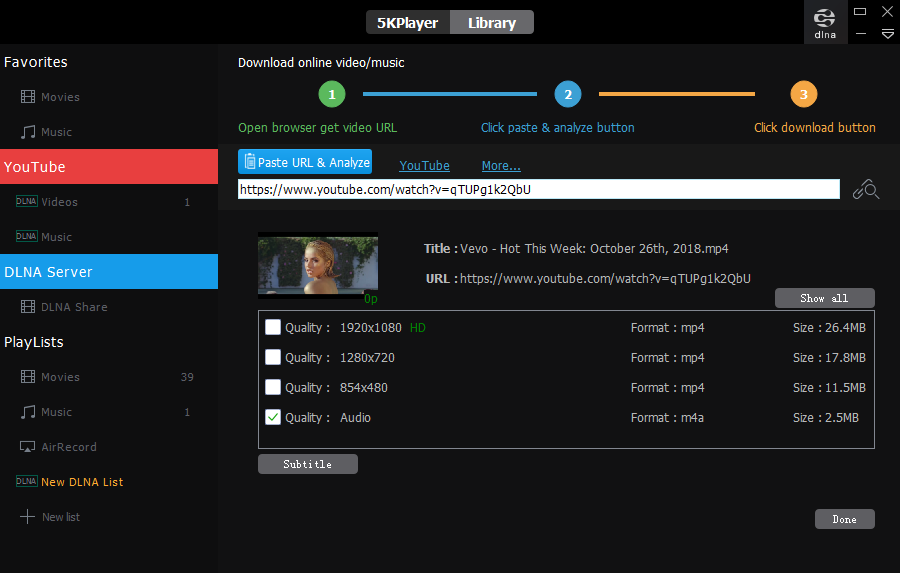Click the video thumbnail preview
The image size is (900, 573).
[x=318, y=265]
